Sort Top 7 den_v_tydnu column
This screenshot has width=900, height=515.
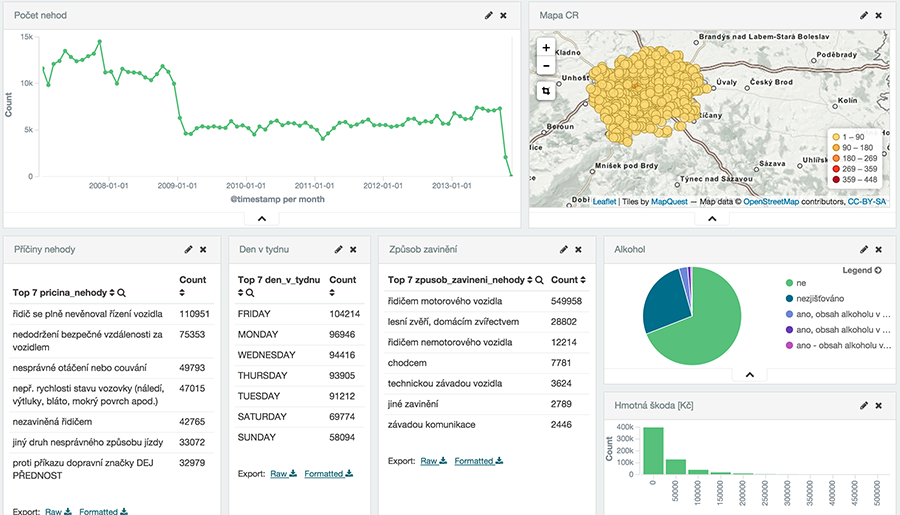click(240, 293)
